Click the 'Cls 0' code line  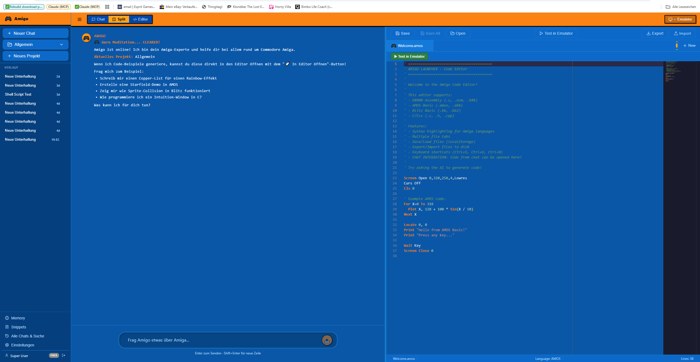click(409, 188)
